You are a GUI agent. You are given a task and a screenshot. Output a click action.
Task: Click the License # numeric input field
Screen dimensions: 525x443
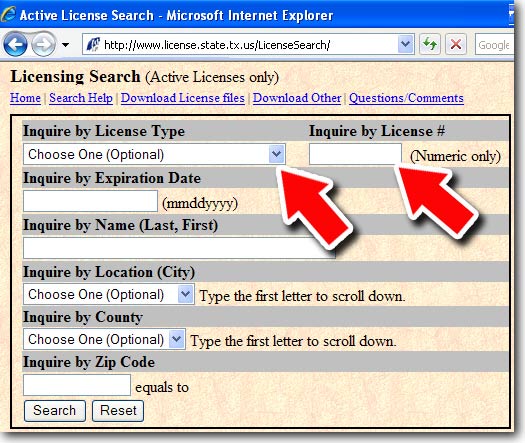[355, 154]
